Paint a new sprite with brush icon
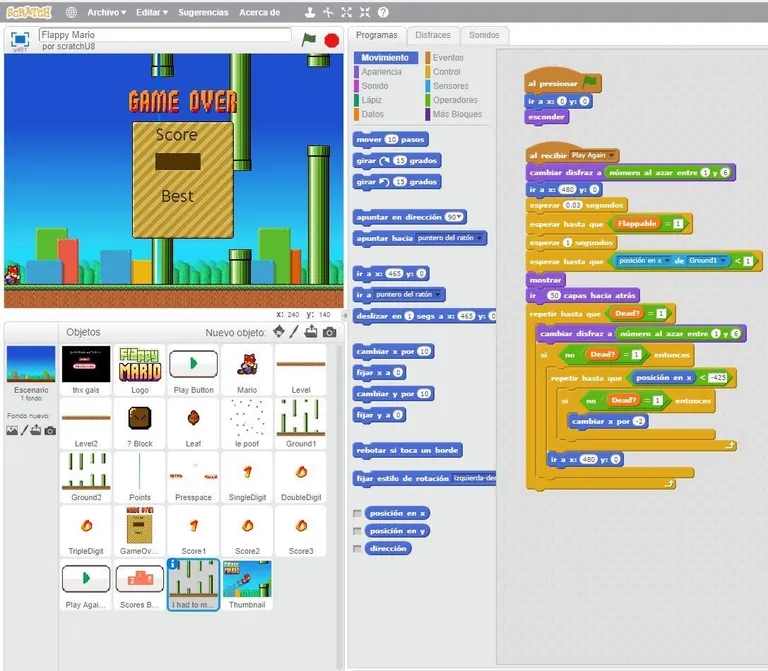 tap(294, 332)
